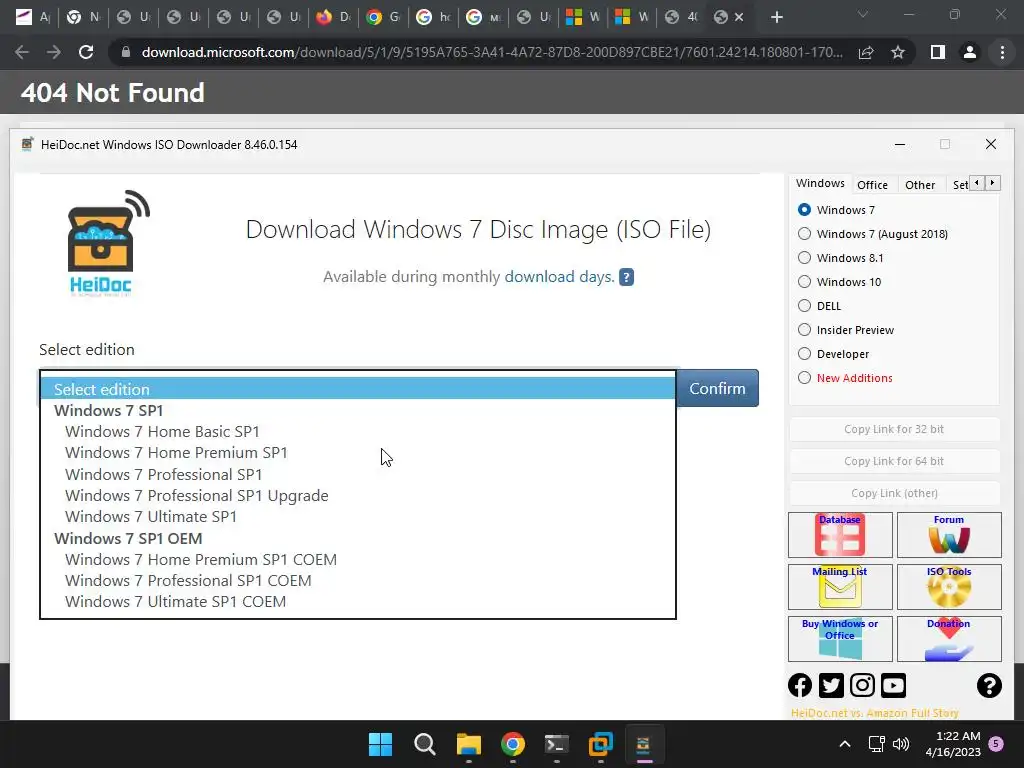Choose Windows 7 Home Basic SP1

[x=358, y=432]
